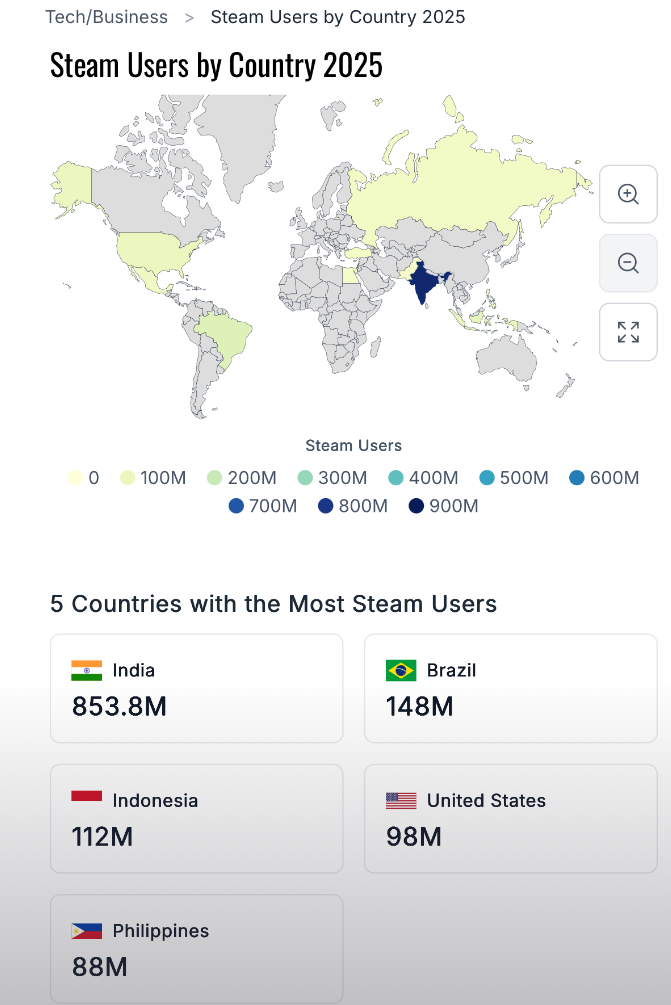
Task: Click the Steam Users by Country 2025 breadcrumb
Action: (x=338, y=17)
